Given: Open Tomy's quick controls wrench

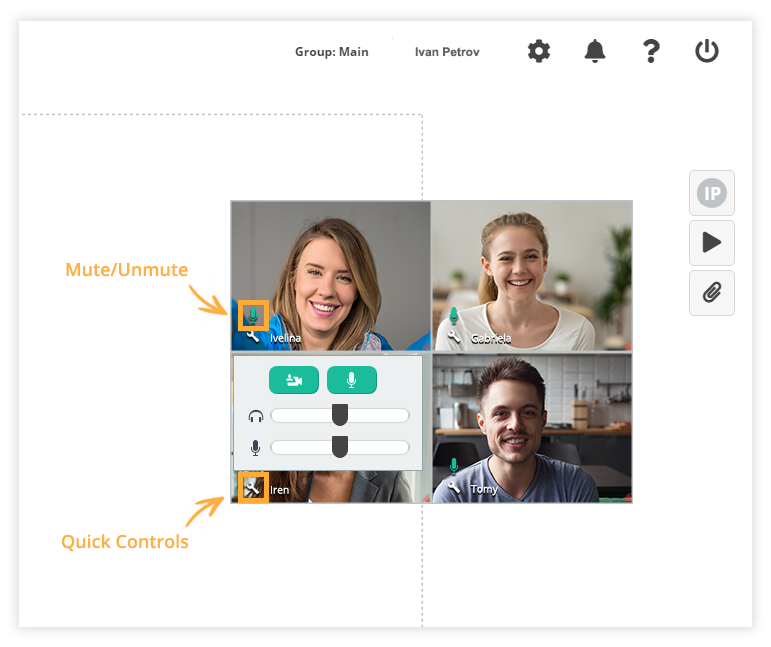Looking at the screenshot, I should pos(454,487).
